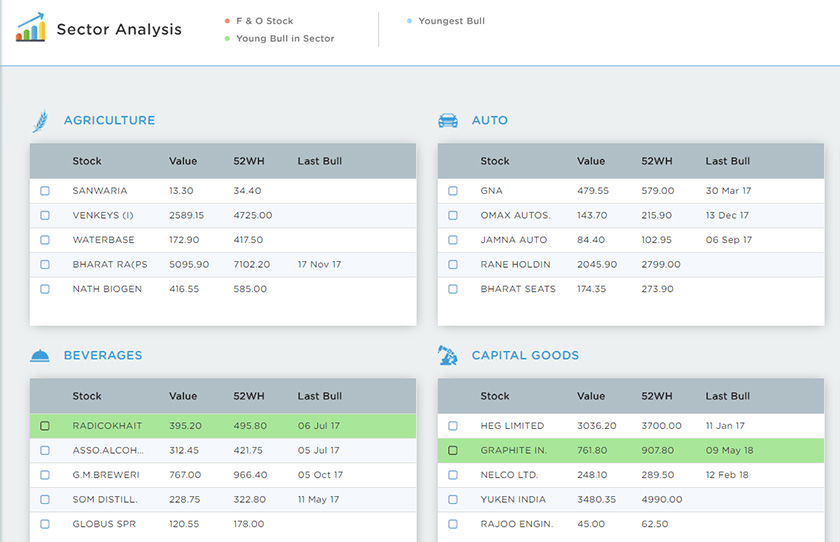Image resolution: width=840 pixels, height=542 pixels.
Task: Click the orange F & O Stock legend dot
Action: (x=227, y=21)
